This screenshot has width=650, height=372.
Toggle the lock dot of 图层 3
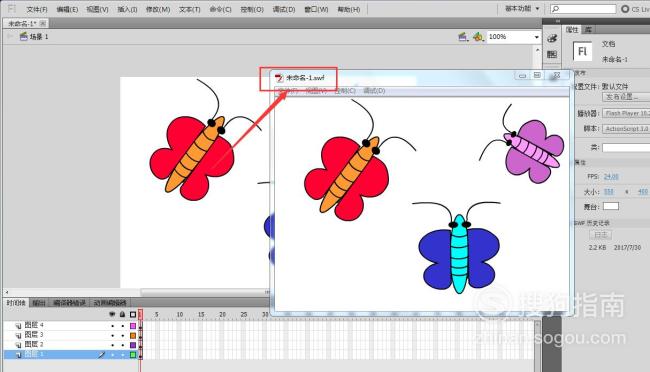[x=123, y=336]
